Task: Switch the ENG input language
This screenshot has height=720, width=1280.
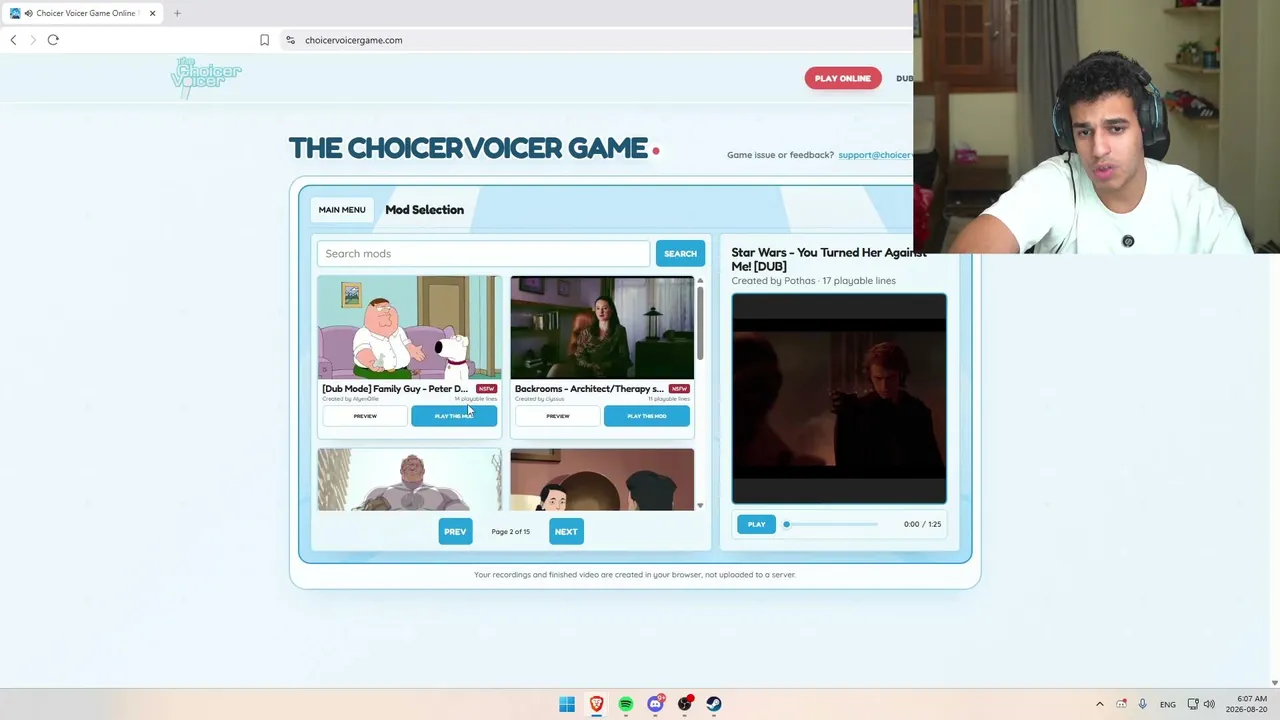Action: [1168, 704]
